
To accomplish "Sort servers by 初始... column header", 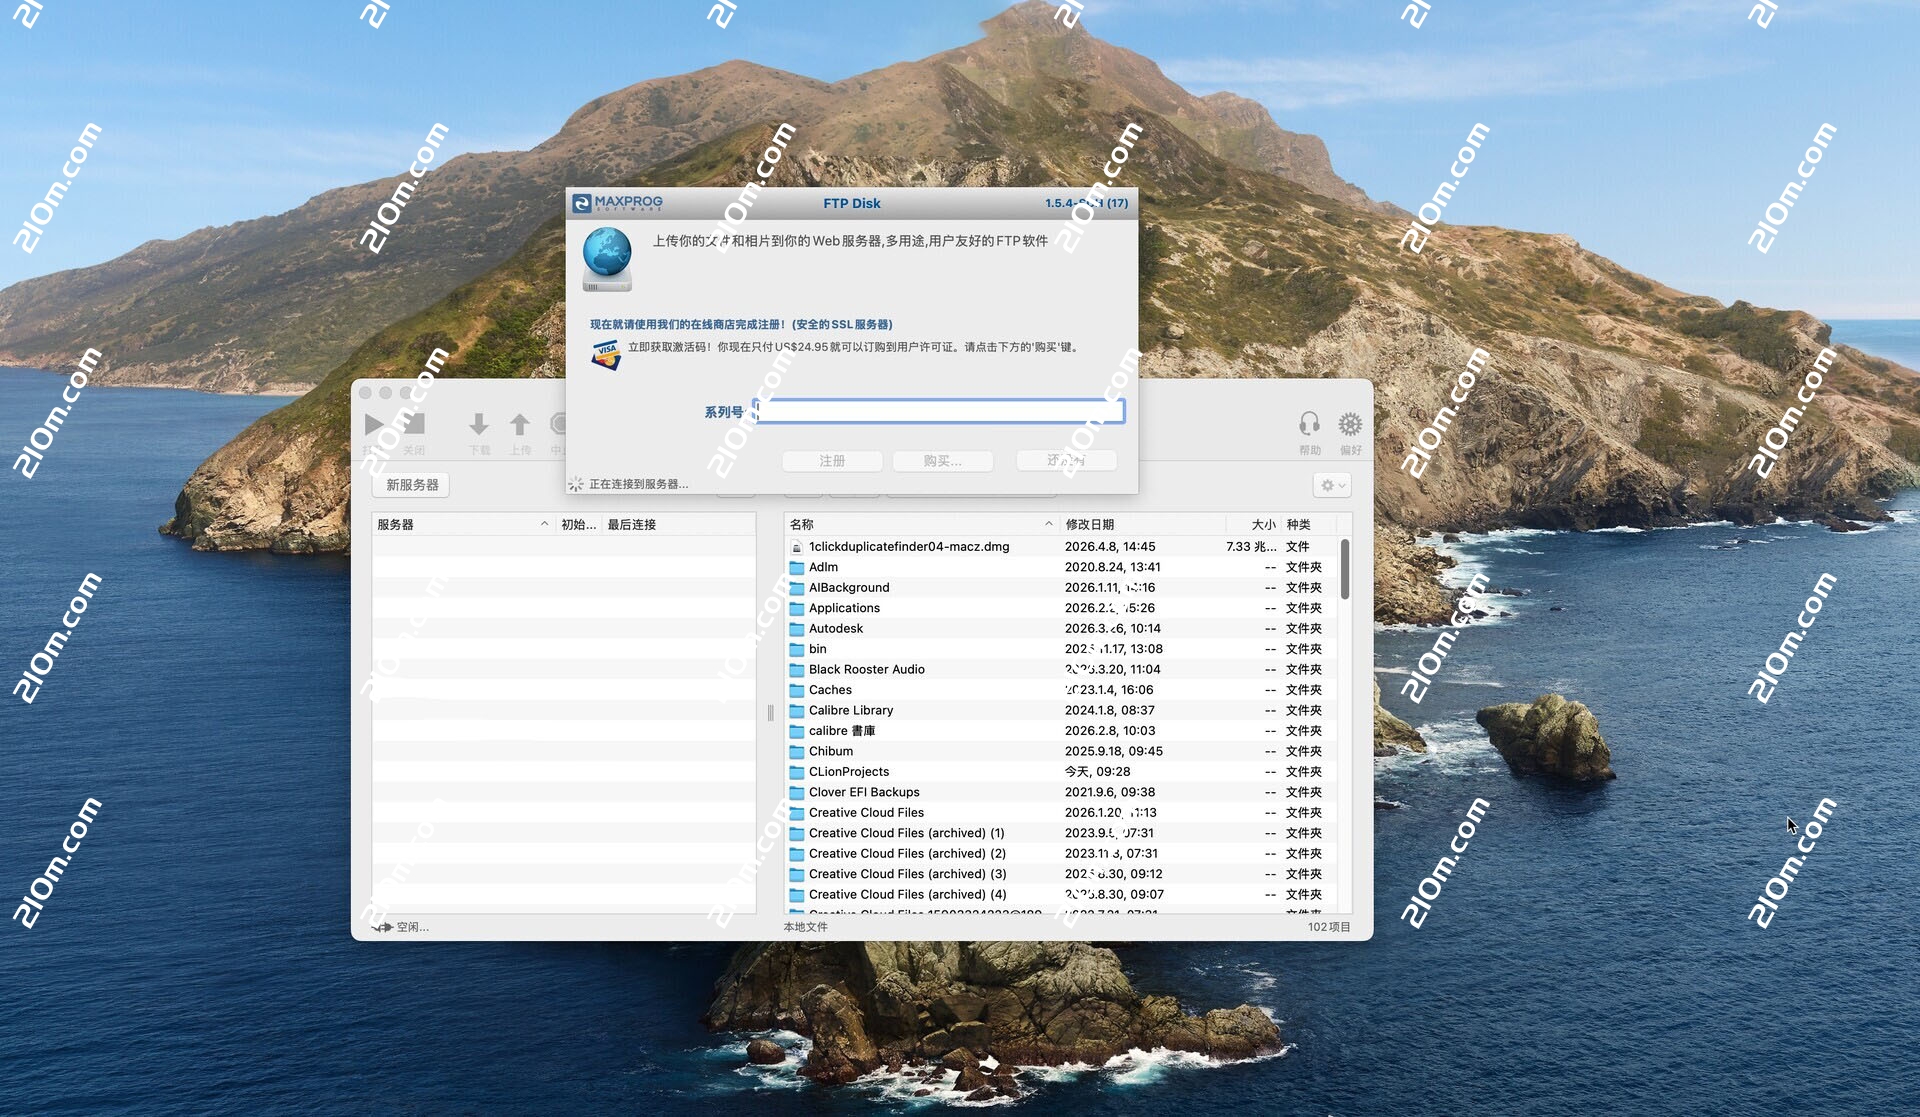I will (x=579, y=524).
